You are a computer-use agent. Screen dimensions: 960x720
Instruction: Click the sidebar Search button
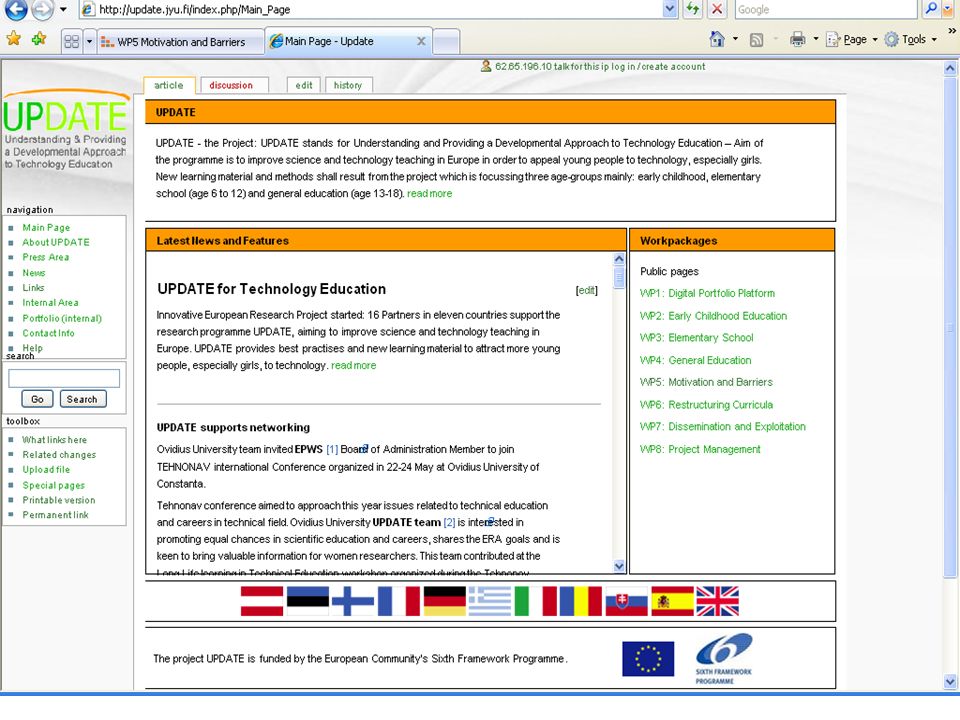[83, 399]
